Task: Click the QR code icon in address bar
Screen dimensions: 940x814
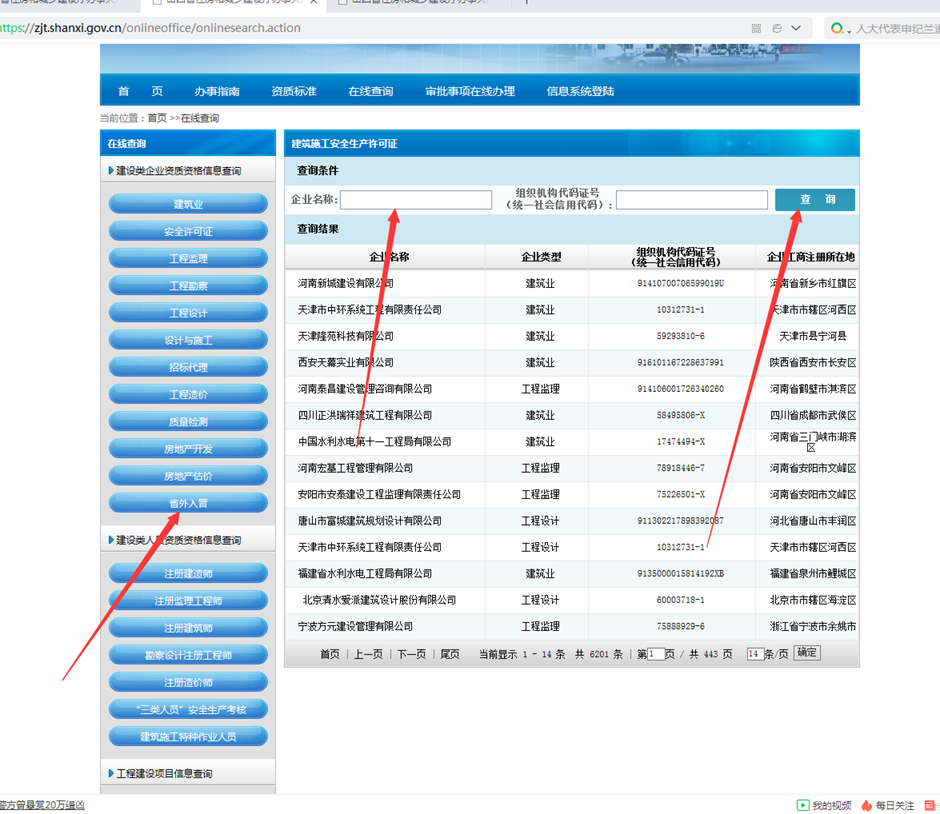Action: (756, 29)
